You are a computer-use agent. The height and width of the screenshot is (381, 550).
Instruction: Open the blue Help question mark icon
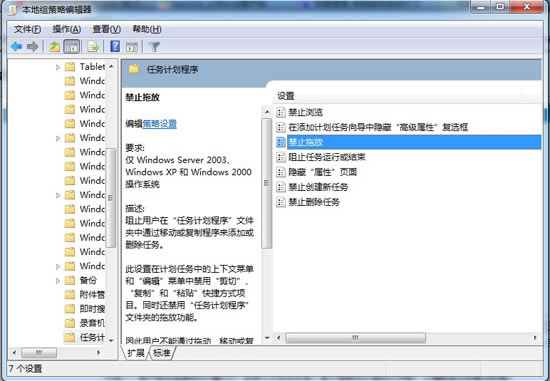click(x=115, y=46)
